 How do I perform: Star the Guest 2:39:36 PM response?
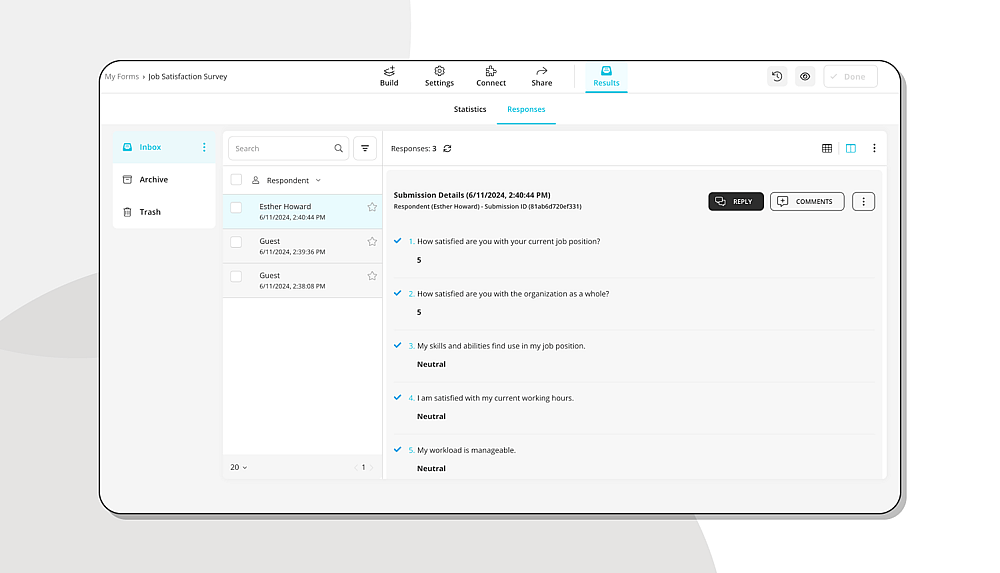pos(372,241)
